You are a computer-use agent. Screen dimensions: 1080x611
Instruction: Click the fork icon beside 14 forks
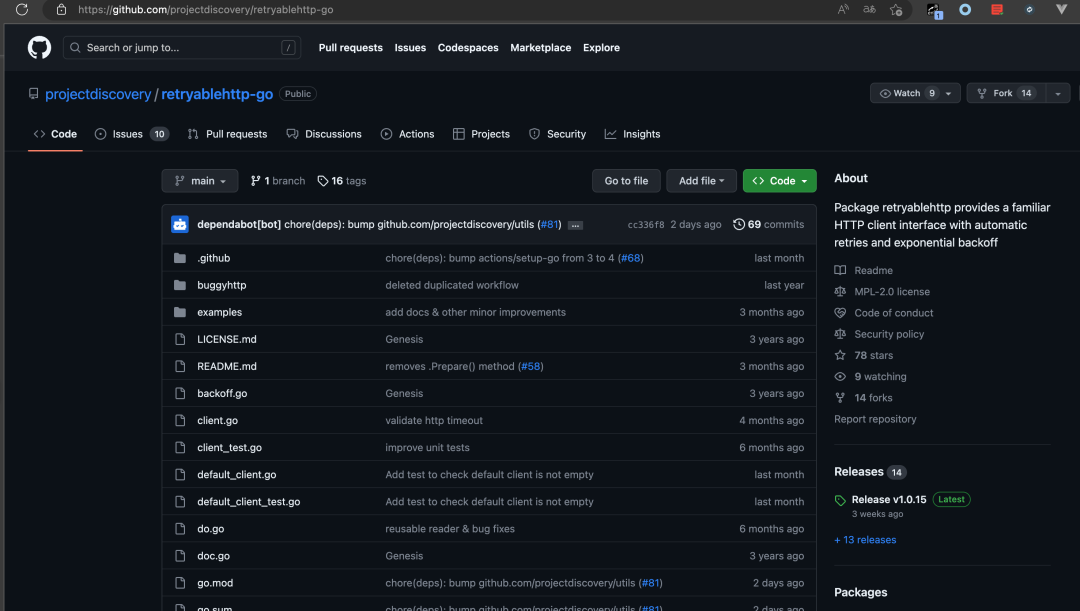coord(840,398)
